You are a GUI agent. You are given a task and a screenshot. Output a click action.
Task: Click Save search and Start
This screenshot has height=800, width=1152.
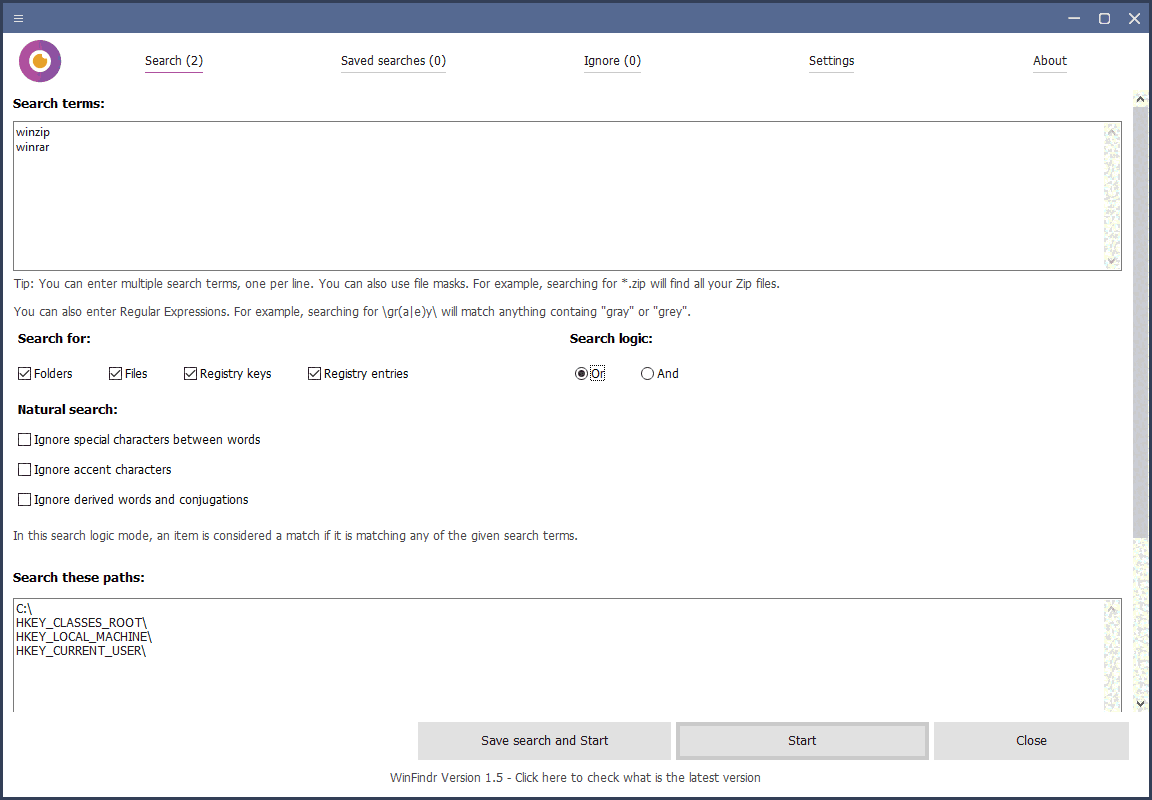pyautogui.click(x=544, y=740)
